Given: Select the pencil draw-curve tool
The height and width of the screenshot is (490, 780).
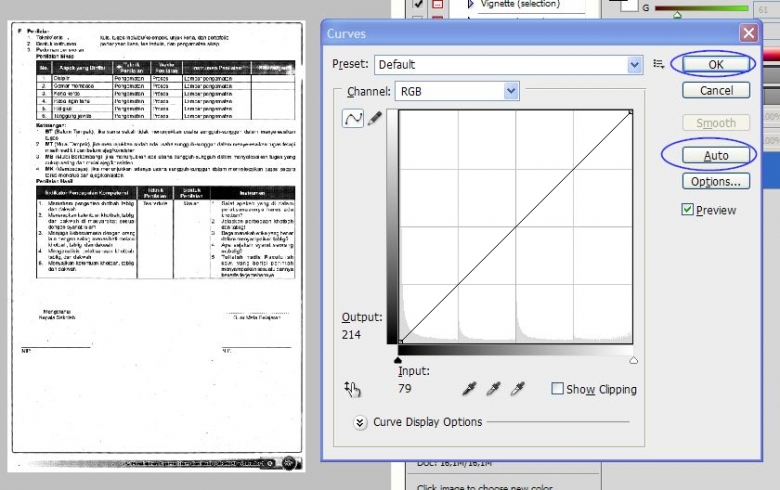Looking at the screenshot, I should (375, 118).
